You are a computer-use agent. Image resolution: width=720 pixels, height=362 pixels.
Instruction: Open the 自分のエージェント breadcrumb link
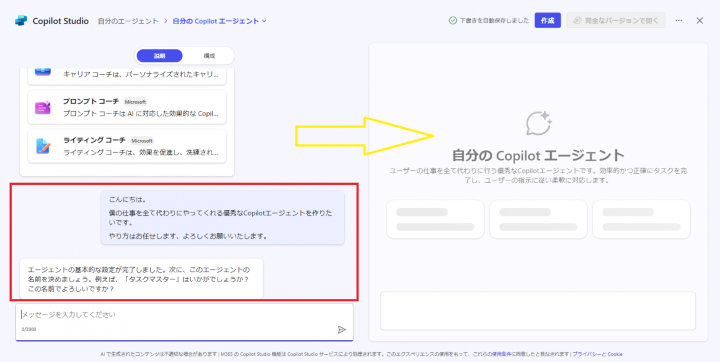pyautogui.click(x=128, y=21)
